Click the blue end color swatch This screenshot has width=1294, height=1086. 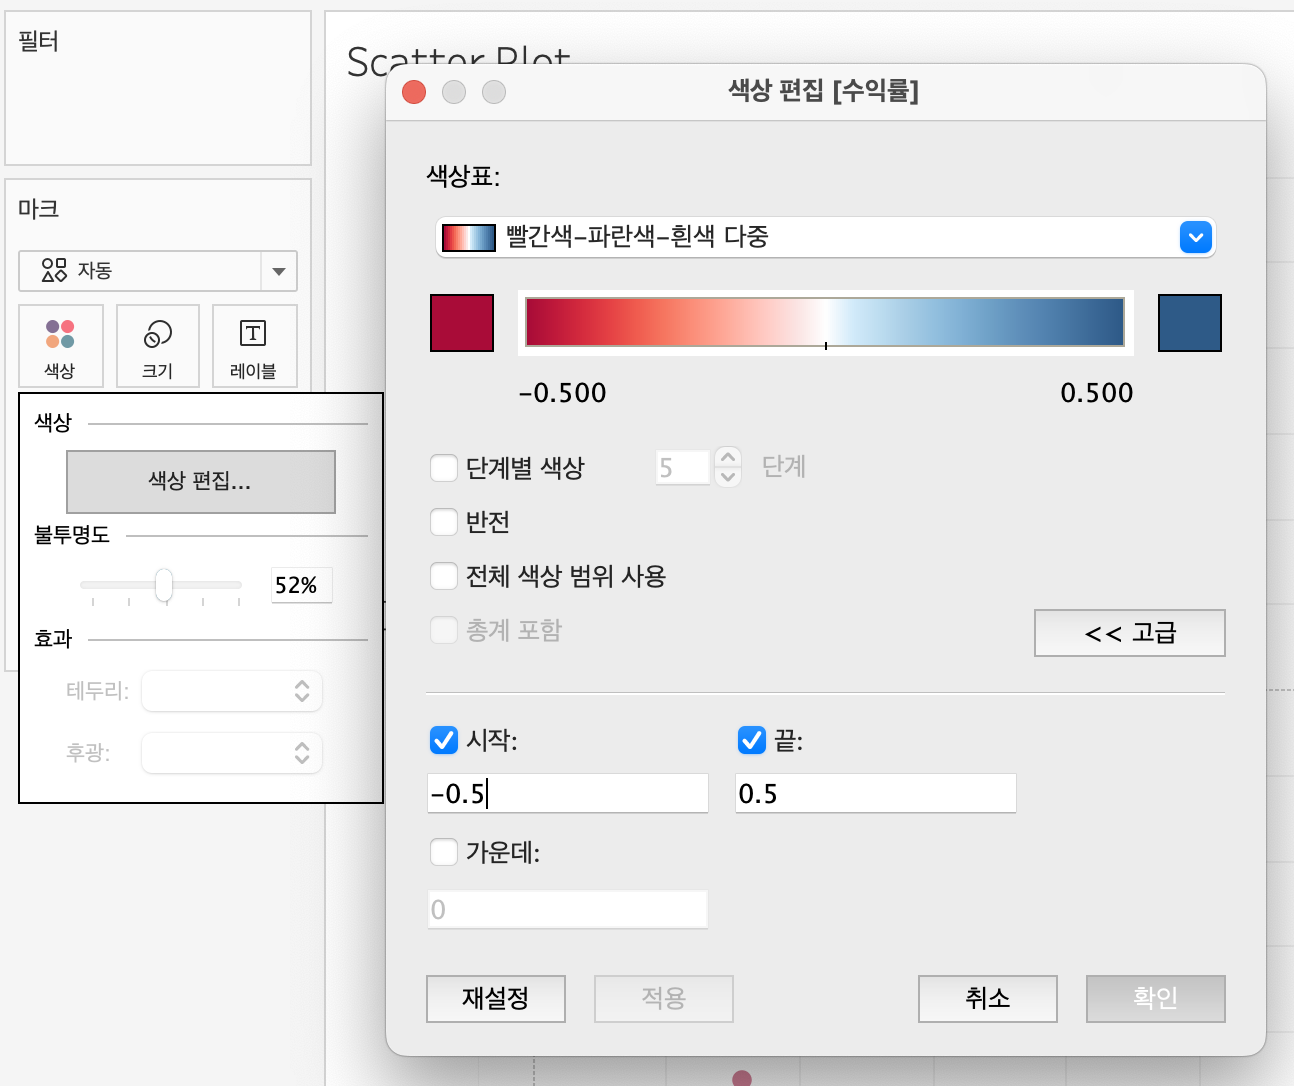(x=1190, y=323)
